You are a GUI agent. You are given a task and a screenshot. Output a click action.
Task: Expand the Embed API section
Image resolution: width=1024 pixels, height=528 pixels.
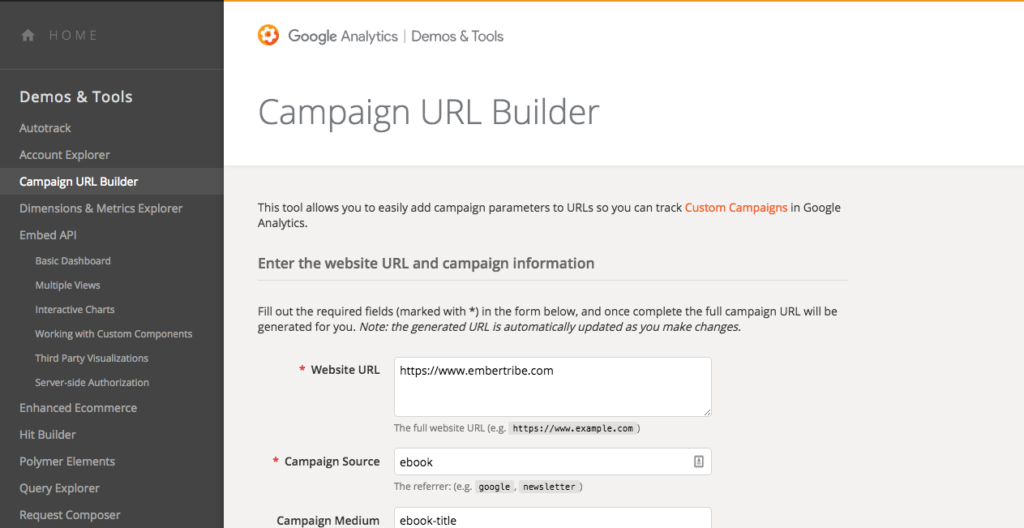click(x=48, y=235)
